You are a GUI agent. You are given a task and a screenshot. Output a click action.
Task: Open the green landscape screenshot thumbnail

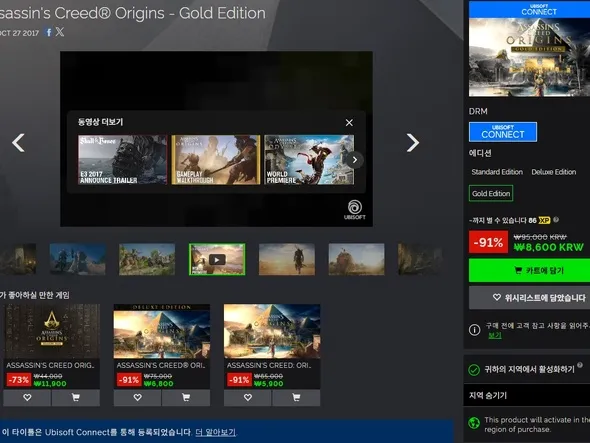click(147, 259)
